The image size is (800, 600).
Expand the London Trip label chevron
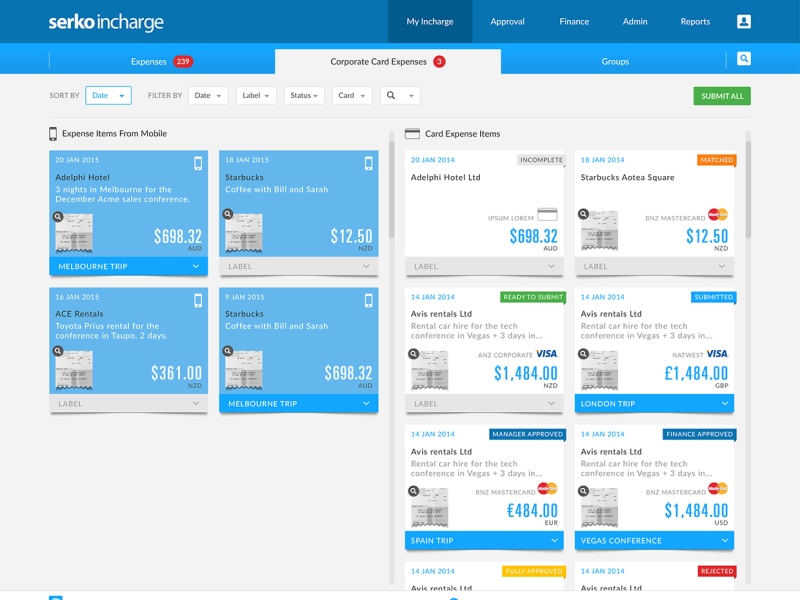coord(724,404)
